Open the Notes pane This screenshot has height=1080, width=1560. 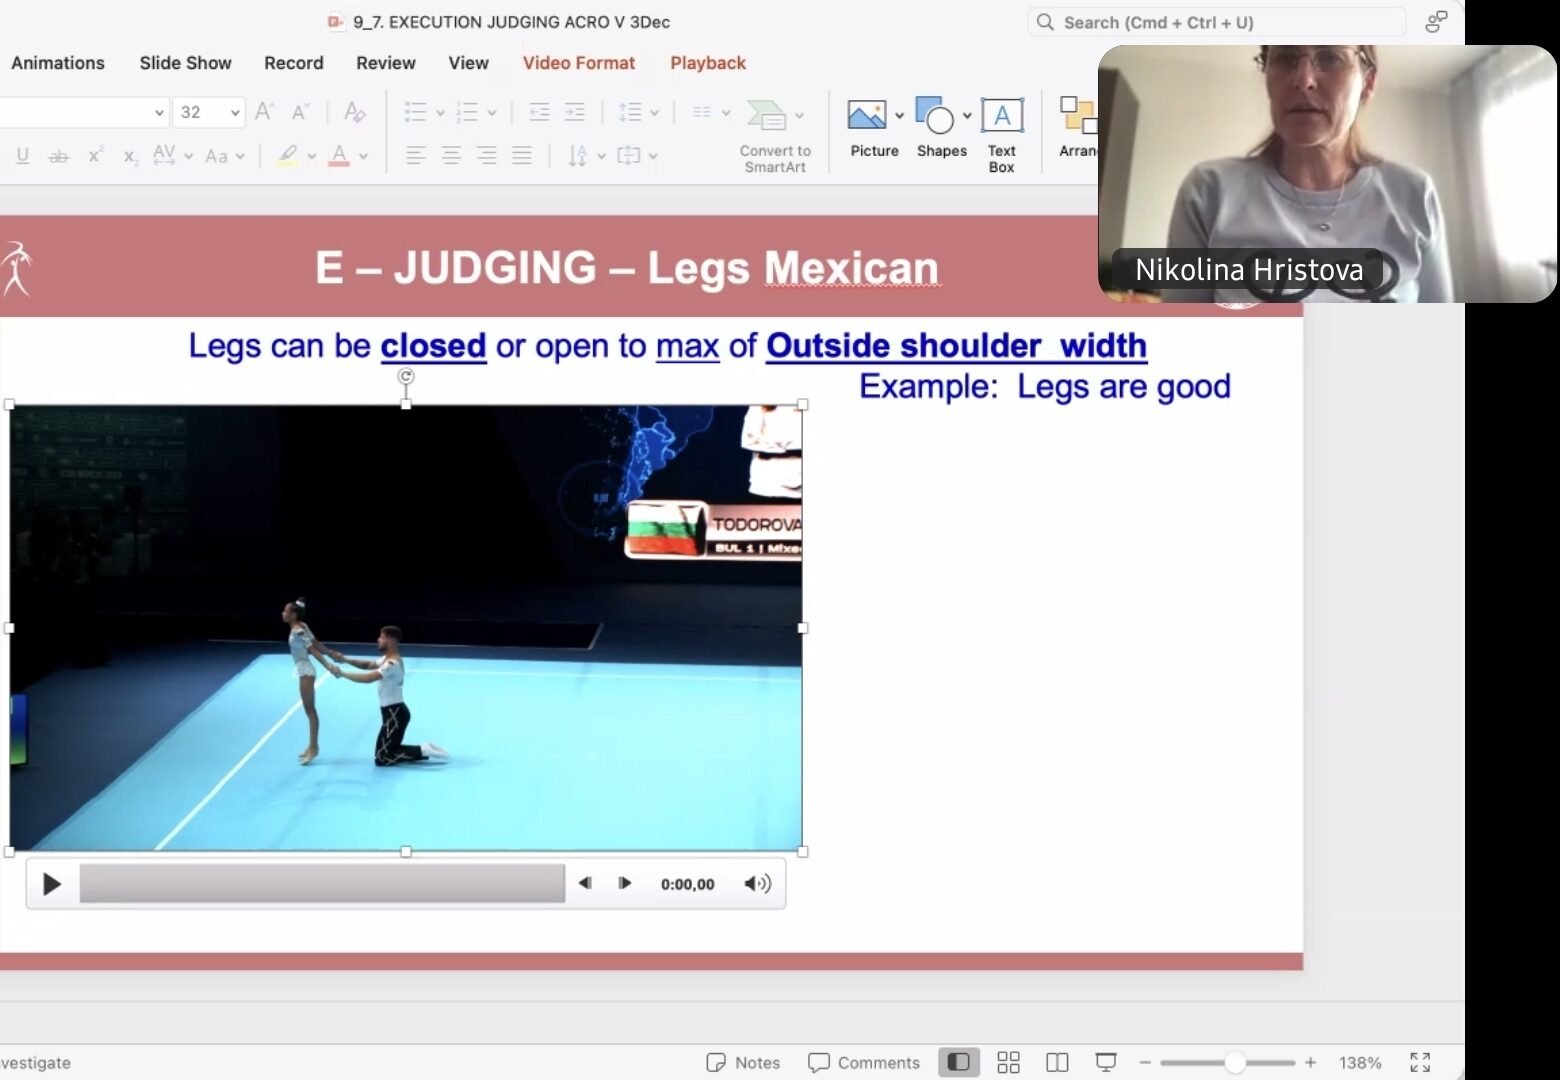[x=743, y=1062]
